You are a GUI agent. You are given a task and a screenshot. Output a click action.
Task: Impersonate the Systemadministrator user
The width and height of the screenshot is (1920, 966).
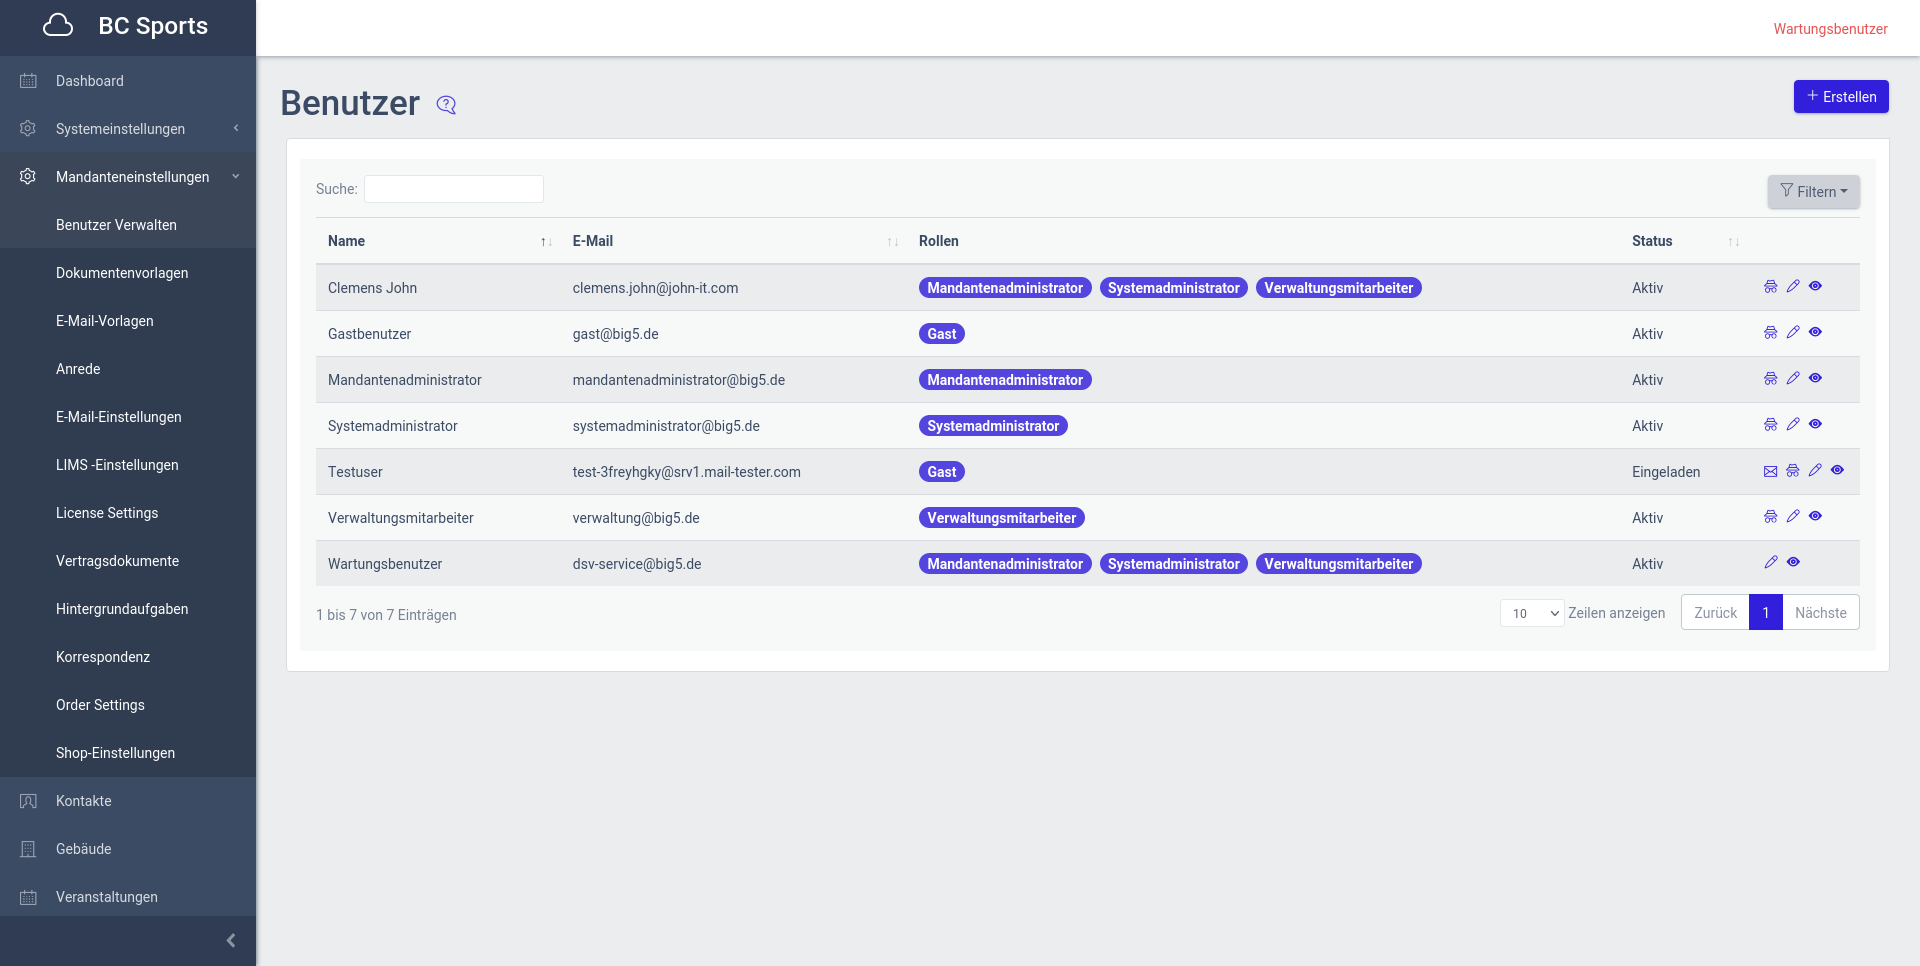(x=1770, y=425)
